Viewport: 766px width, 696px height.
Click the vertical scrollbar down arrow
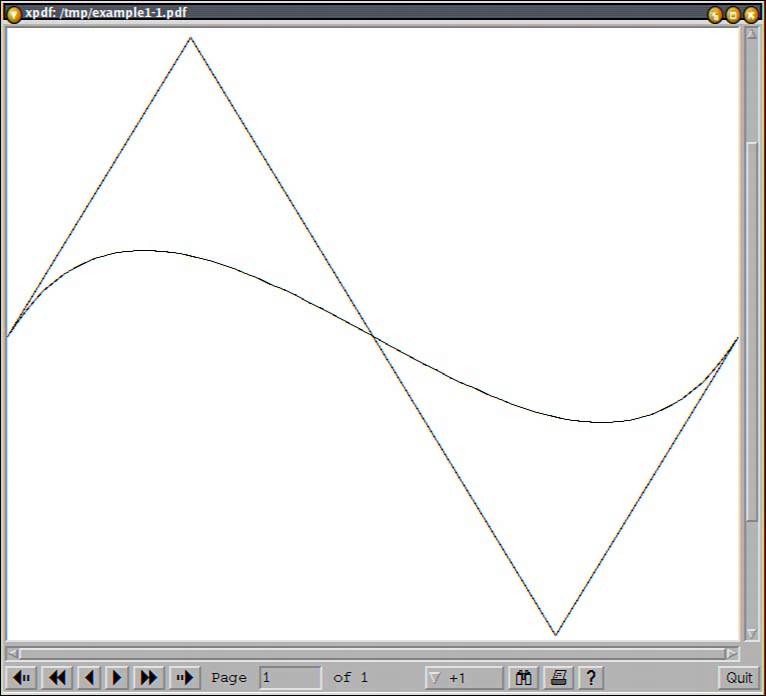click(751, 634)
